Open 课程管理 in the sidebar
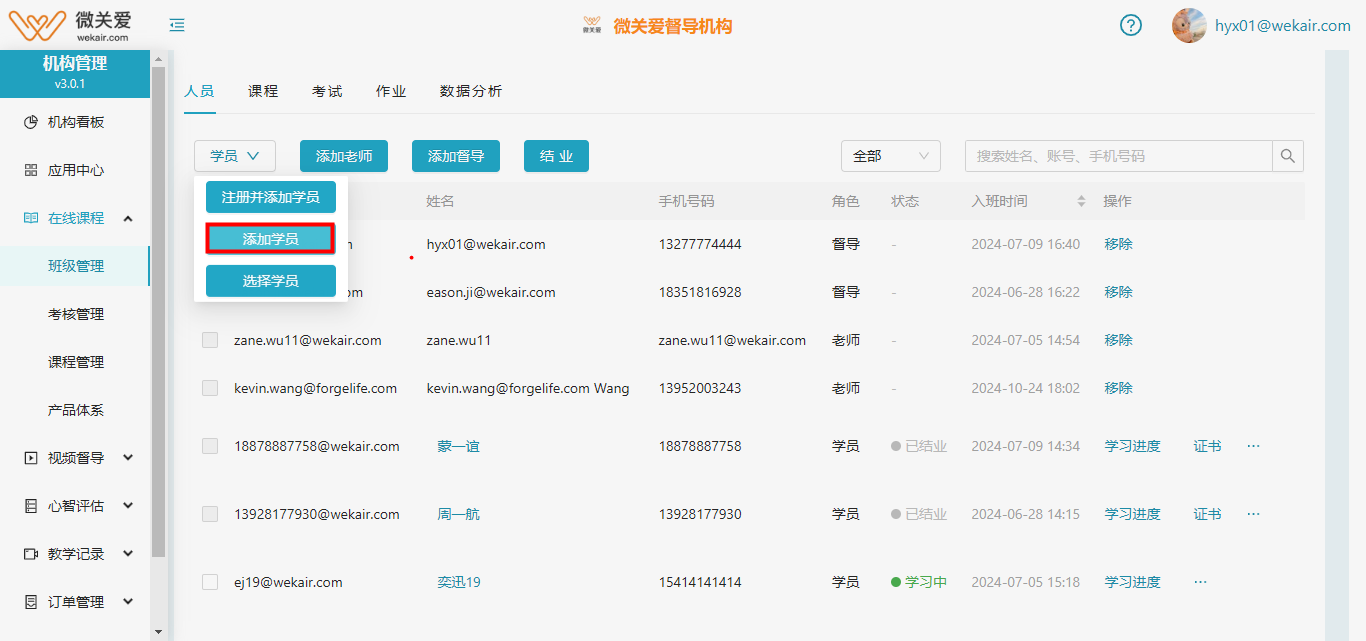 [x=75, y=362]
